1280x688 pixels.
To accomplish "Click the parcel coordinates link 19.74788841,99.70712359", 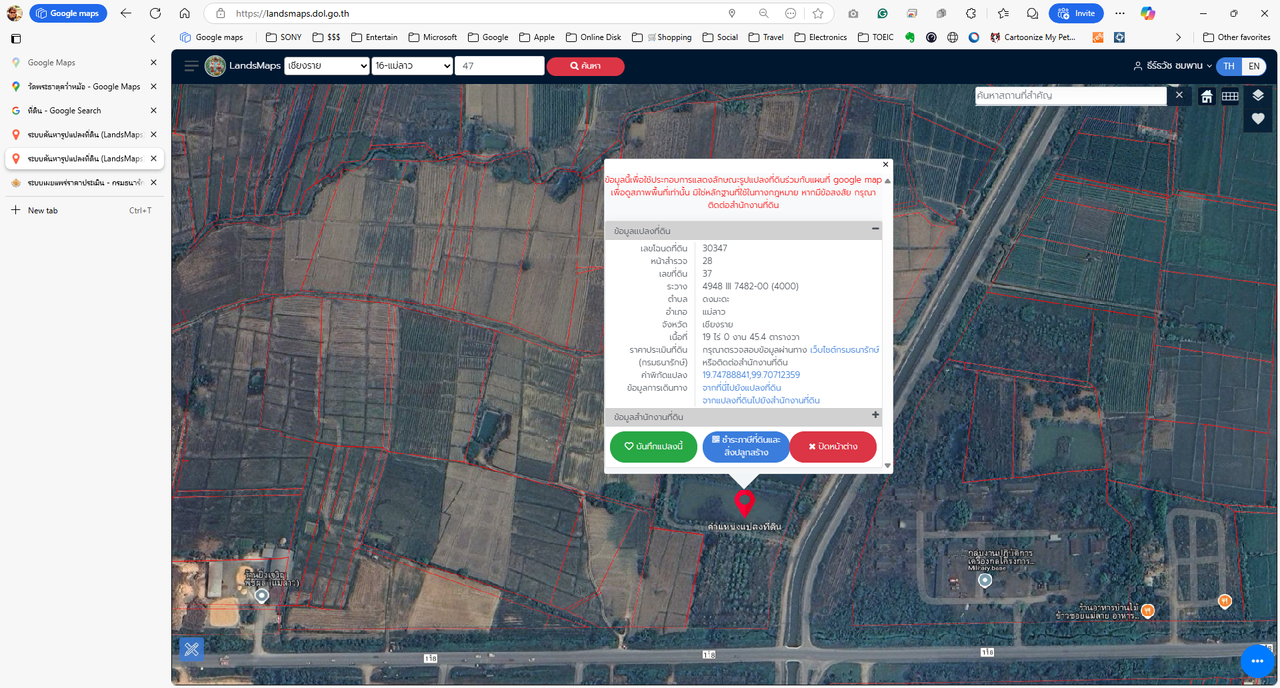I will (750, 375).
